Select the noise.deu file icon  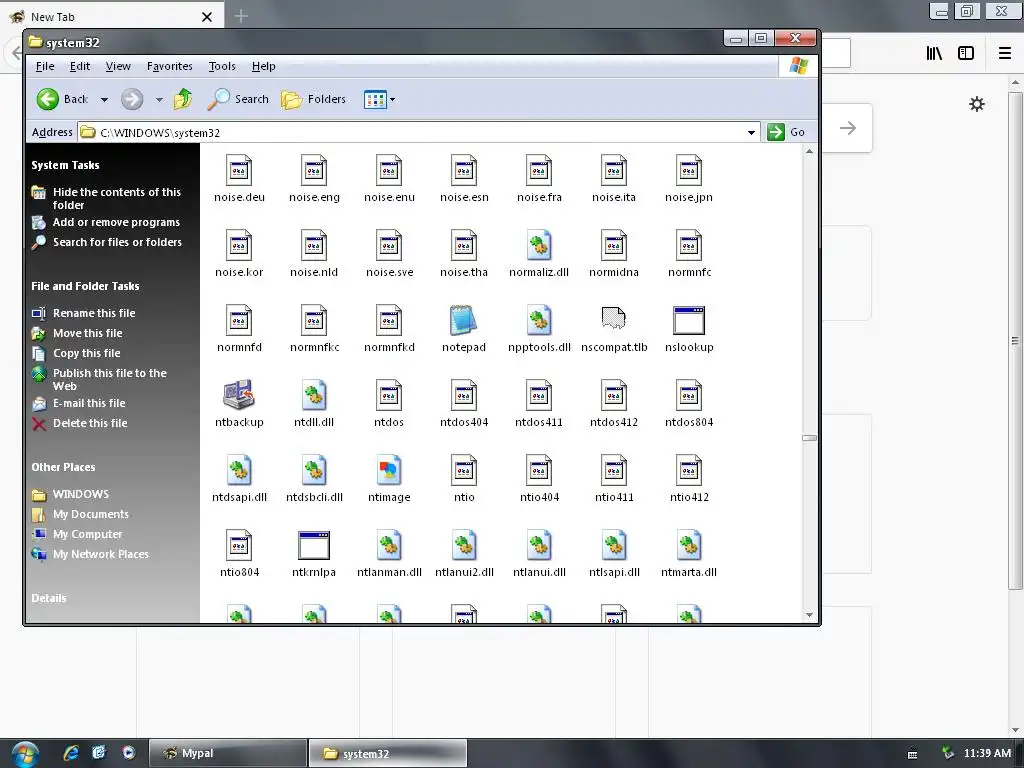239,170
